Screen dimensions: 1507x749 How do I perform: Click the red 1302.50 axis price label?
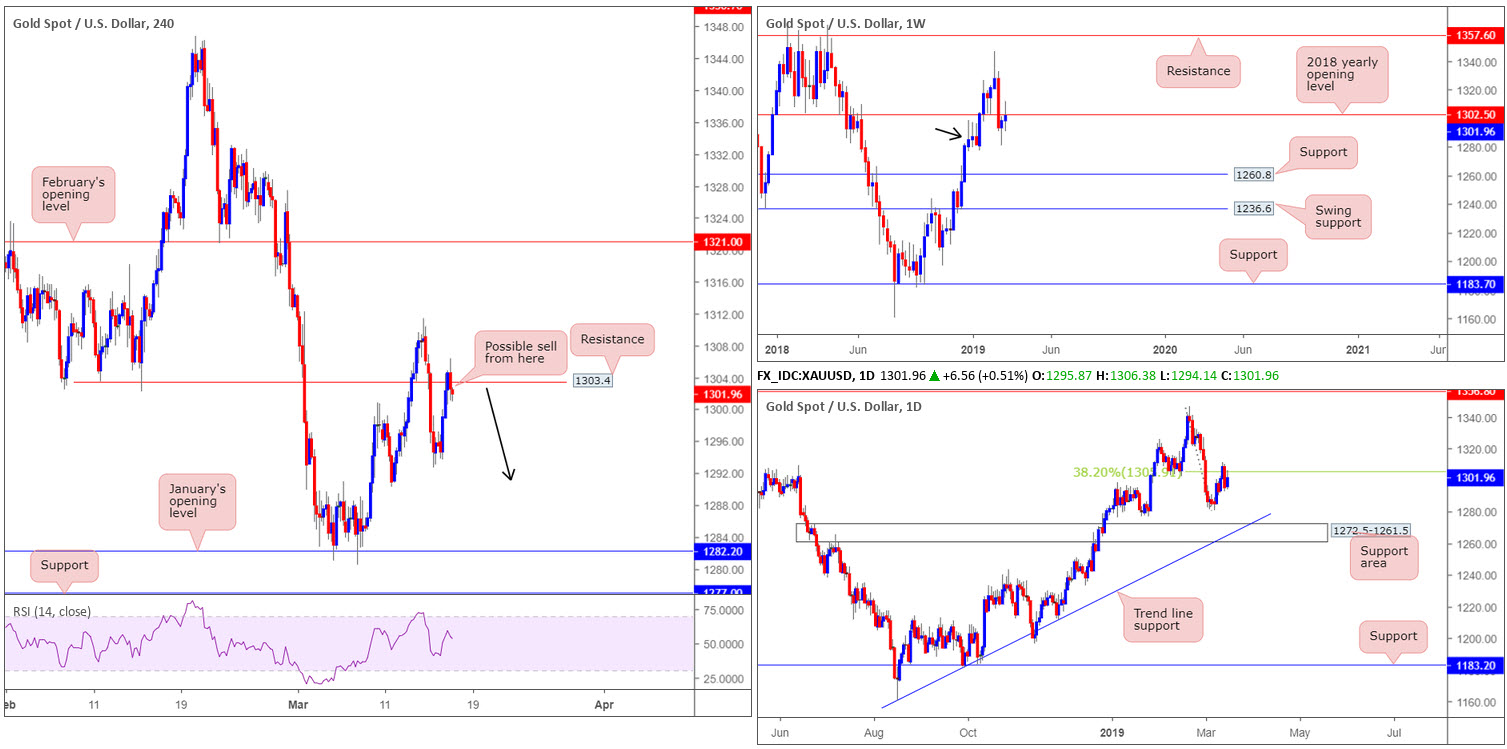pyautogui.click(x=1476, y=114)
